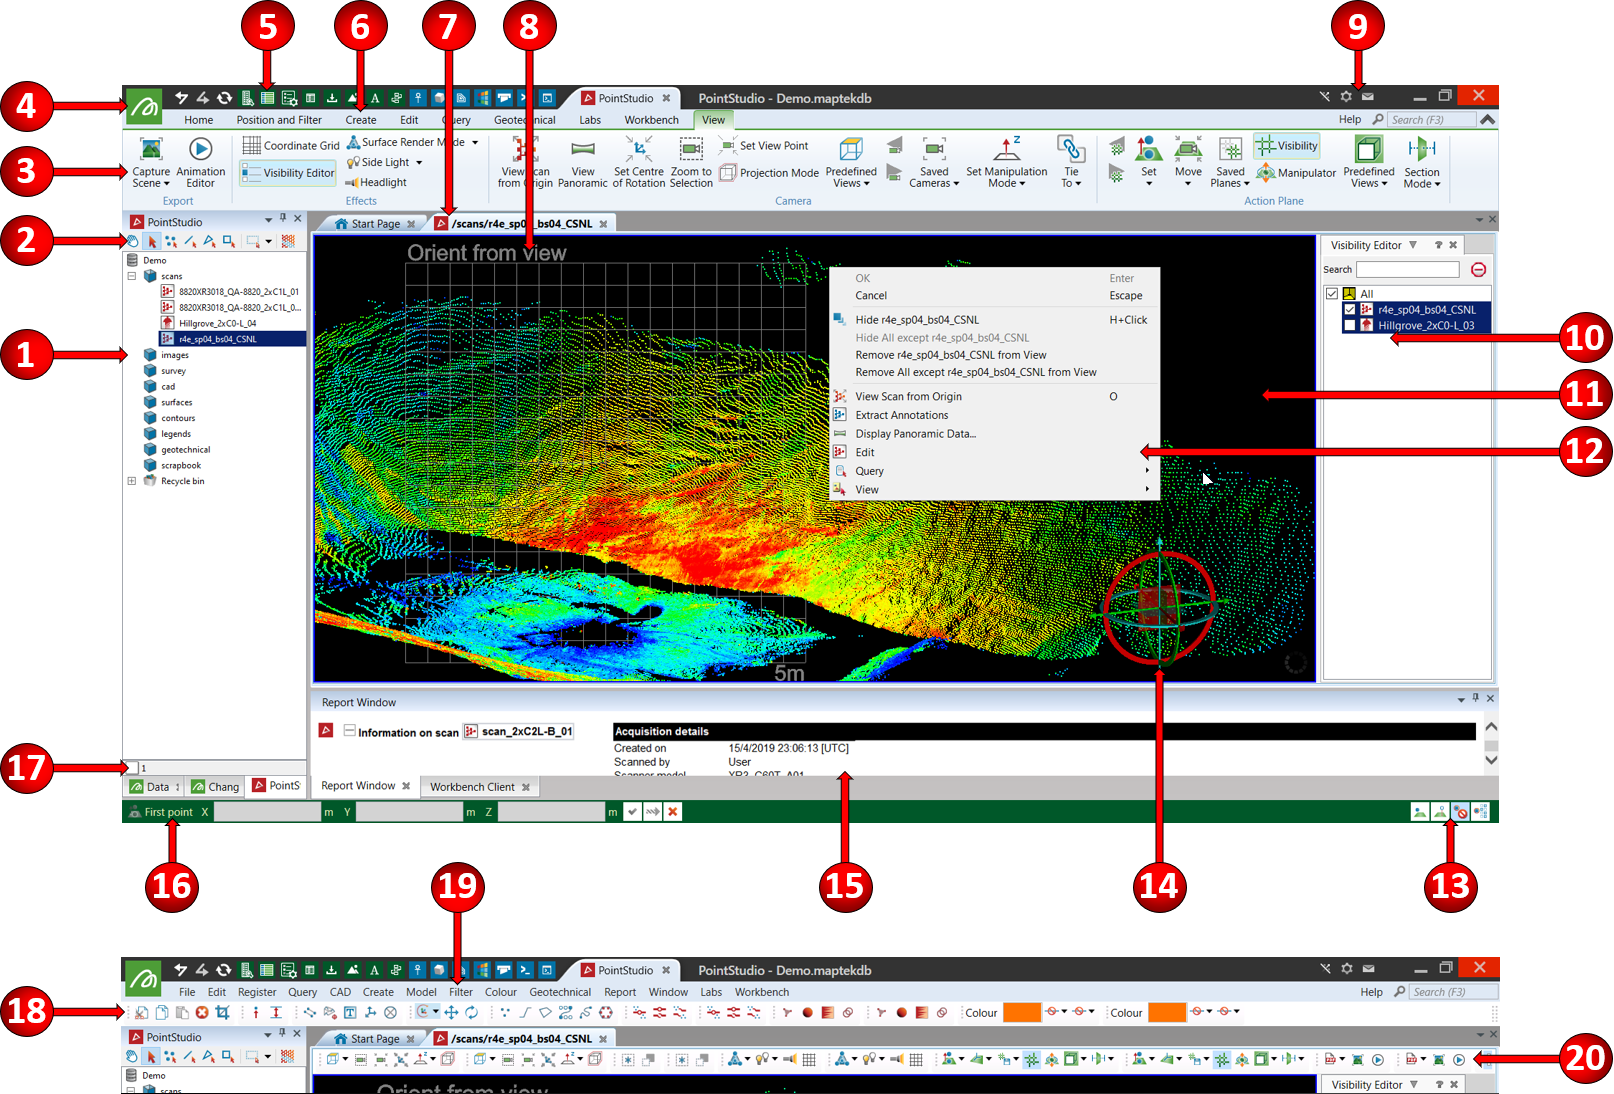
Task: Click the Manipulator icon in Action Plane
Action: click(1266, 173)
